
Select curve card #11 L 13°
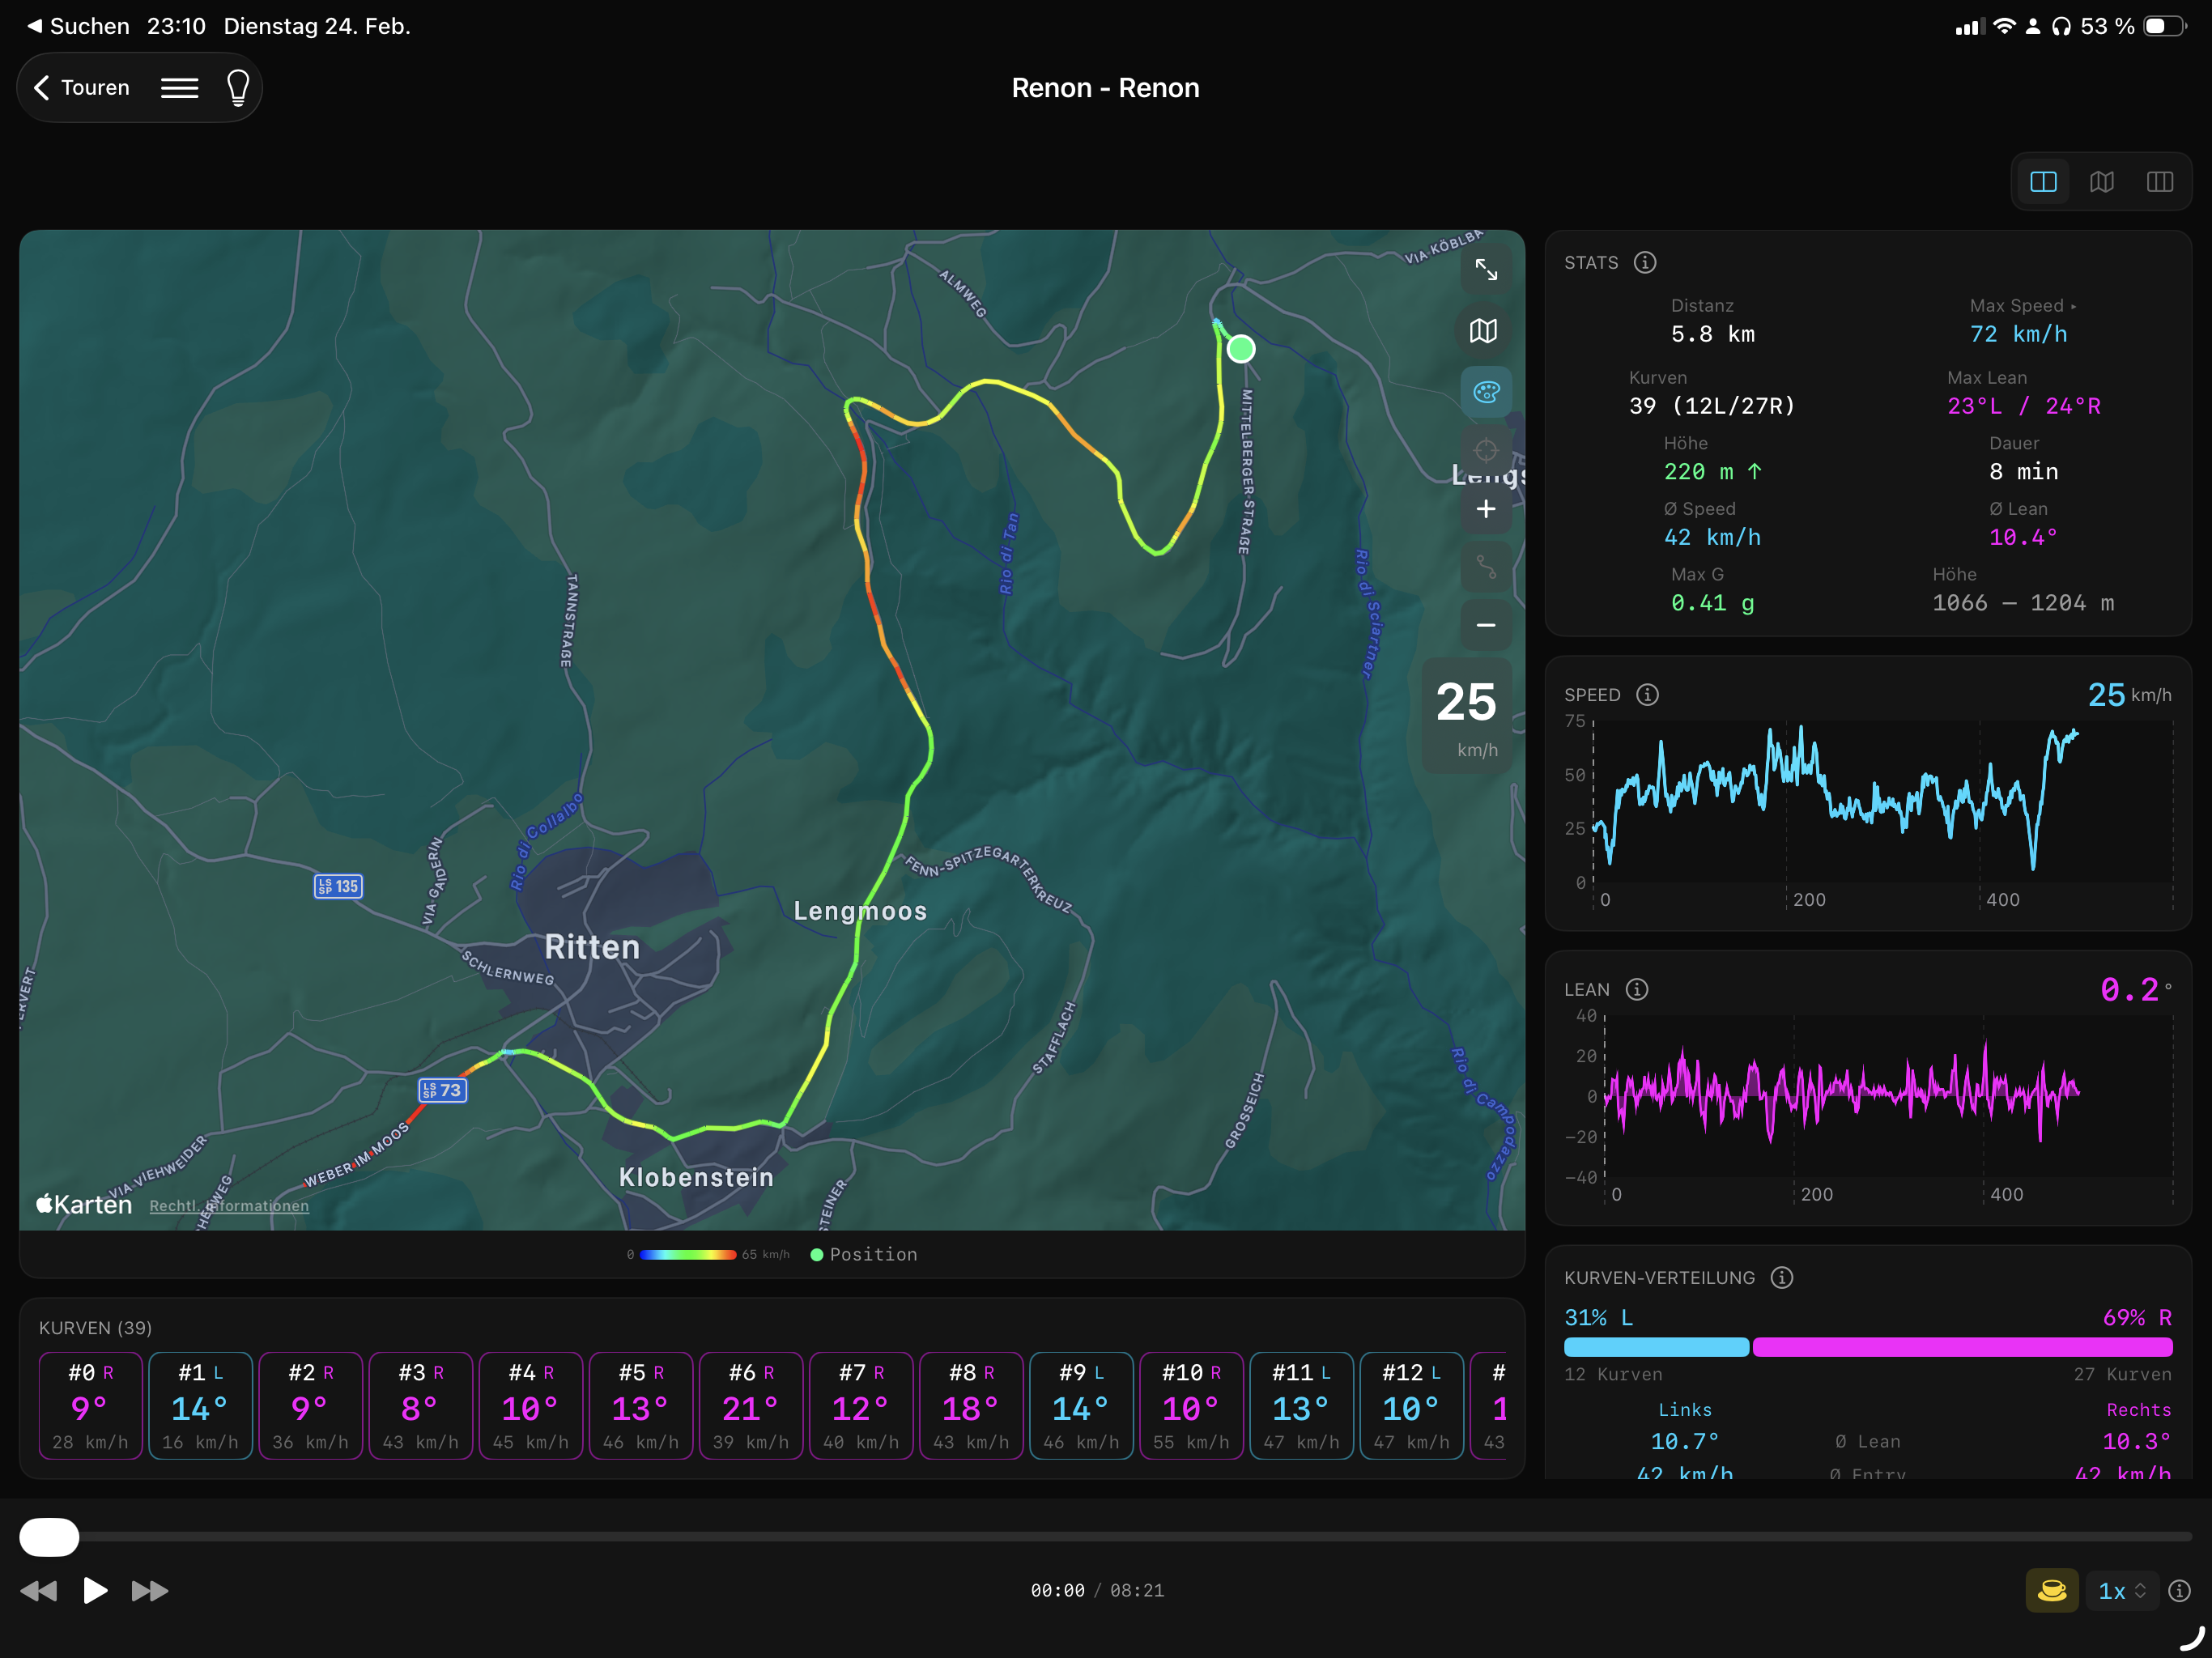[1301, 1406]
